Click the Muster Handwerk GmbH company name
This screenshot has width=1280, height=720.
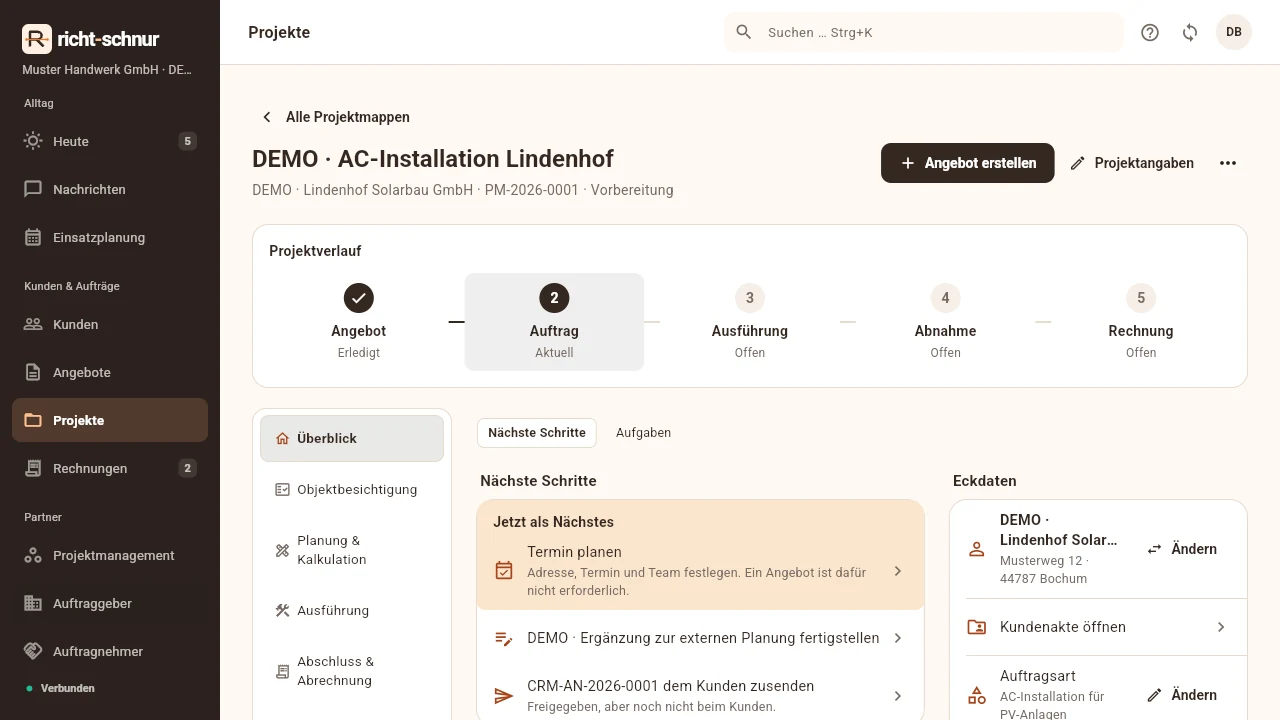click(x=107, y=70)
